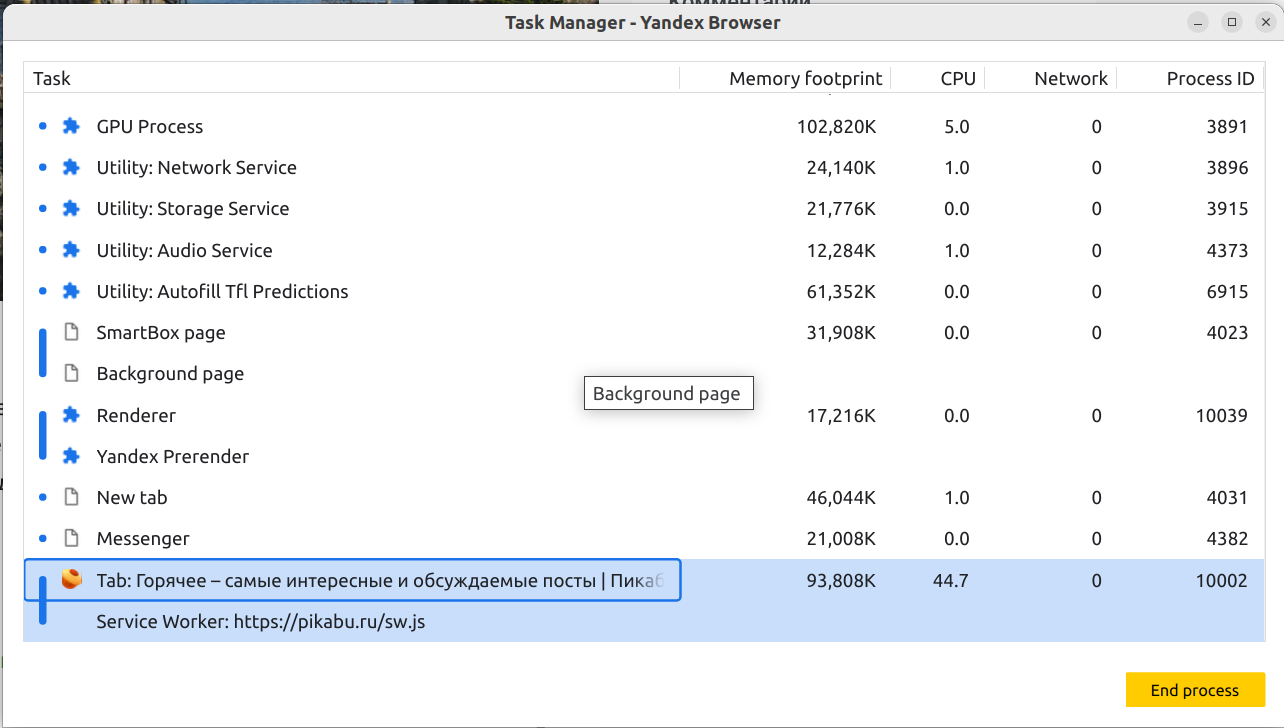Image resolution: width=1284 pixels, height=728 pixels.
Task: Click the Messenger page icon
Action: [x=71, y=539]
